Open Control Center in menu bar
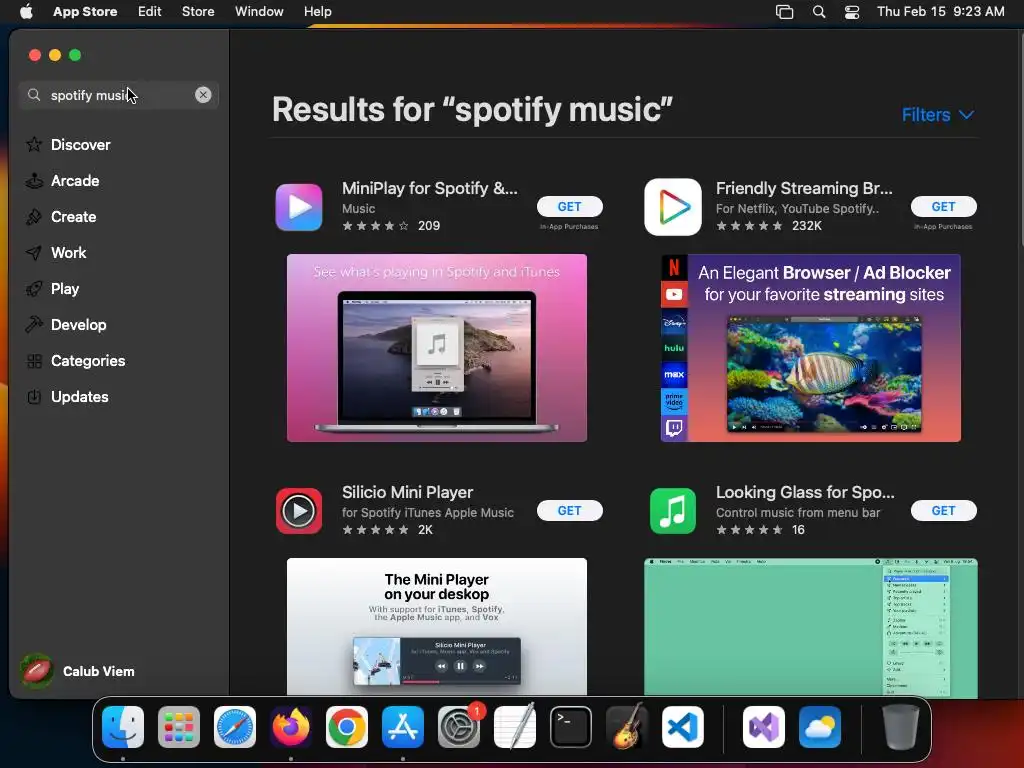 point(852,12)
